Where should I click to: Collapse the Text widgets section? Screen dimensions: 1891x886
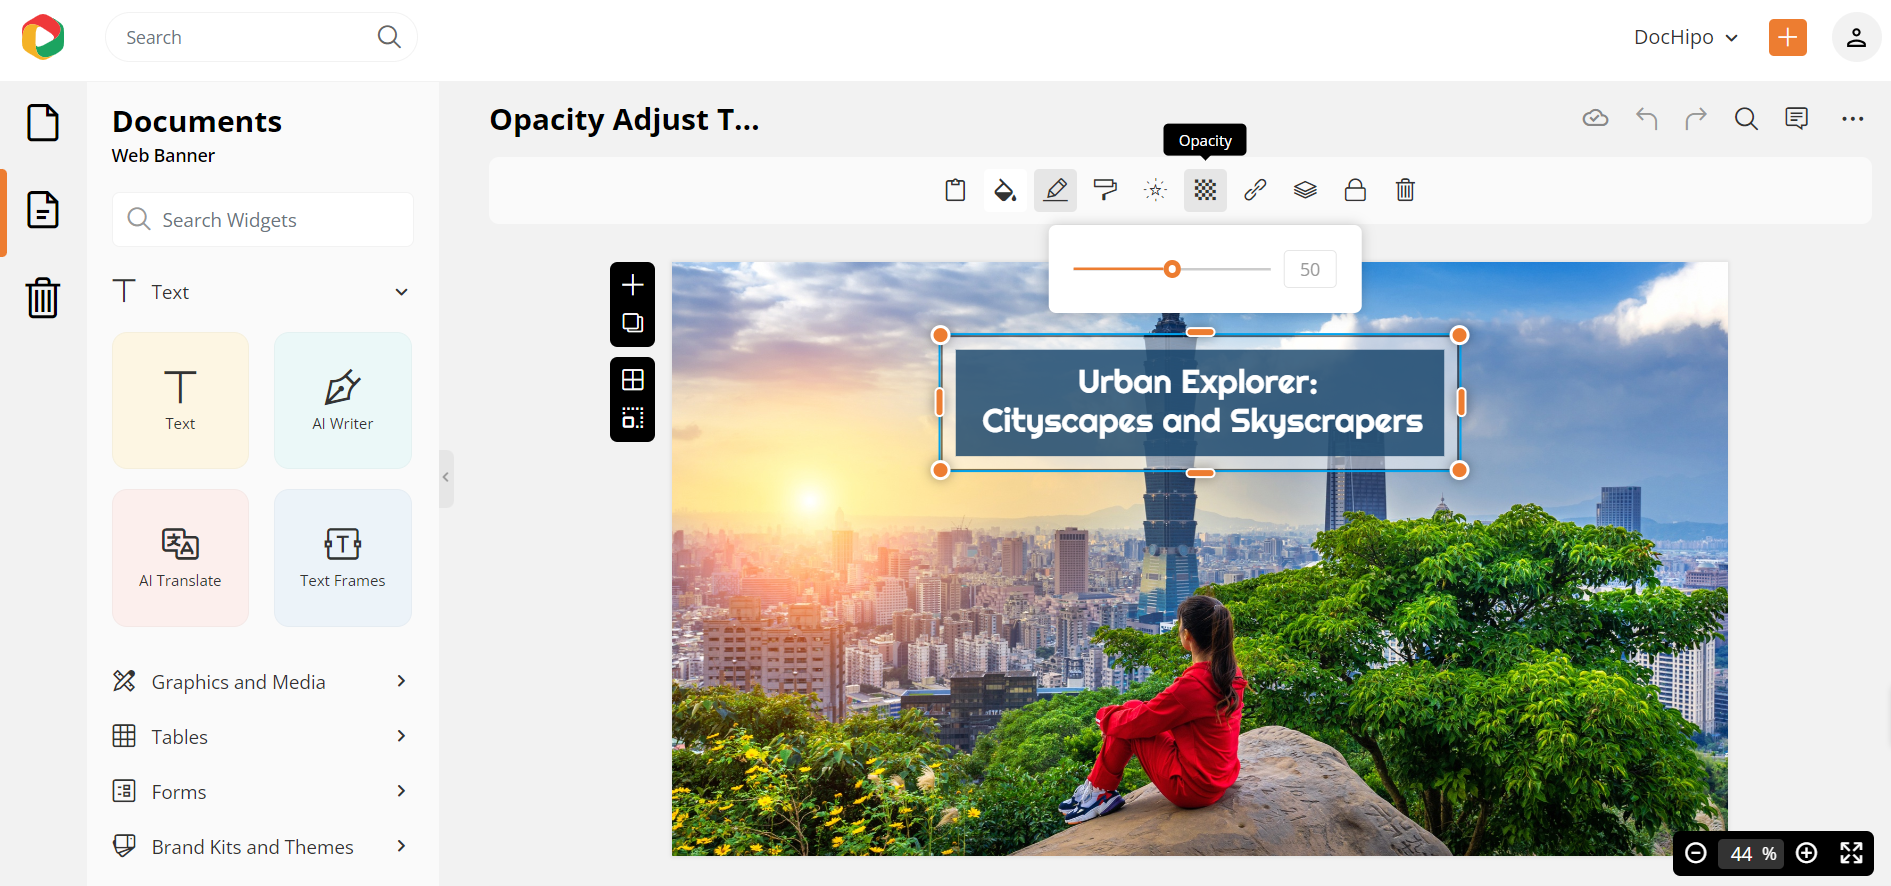click(x=401, y=292)
